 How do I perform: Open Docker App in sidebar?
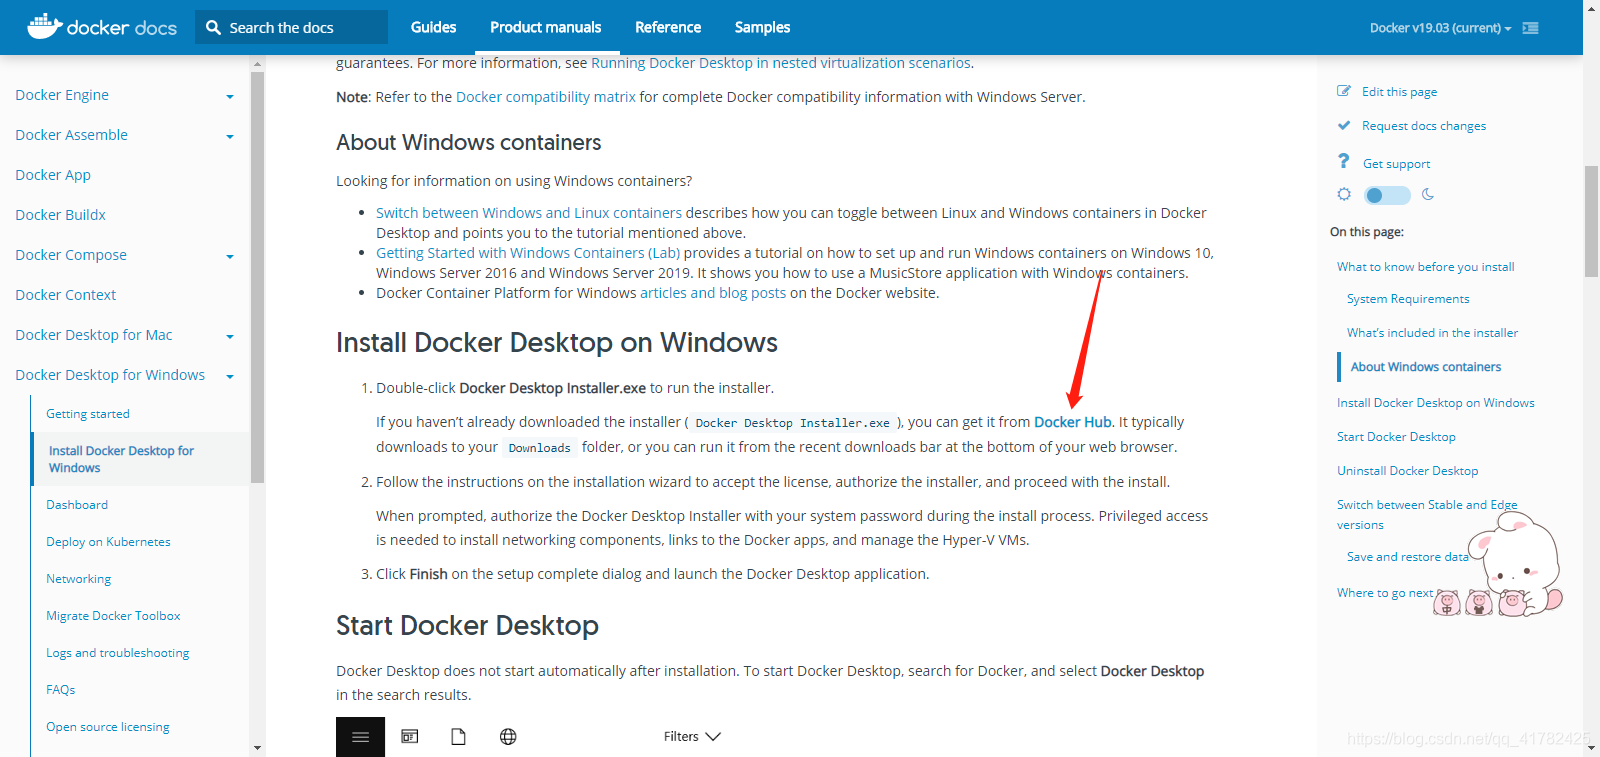[53, 175]
